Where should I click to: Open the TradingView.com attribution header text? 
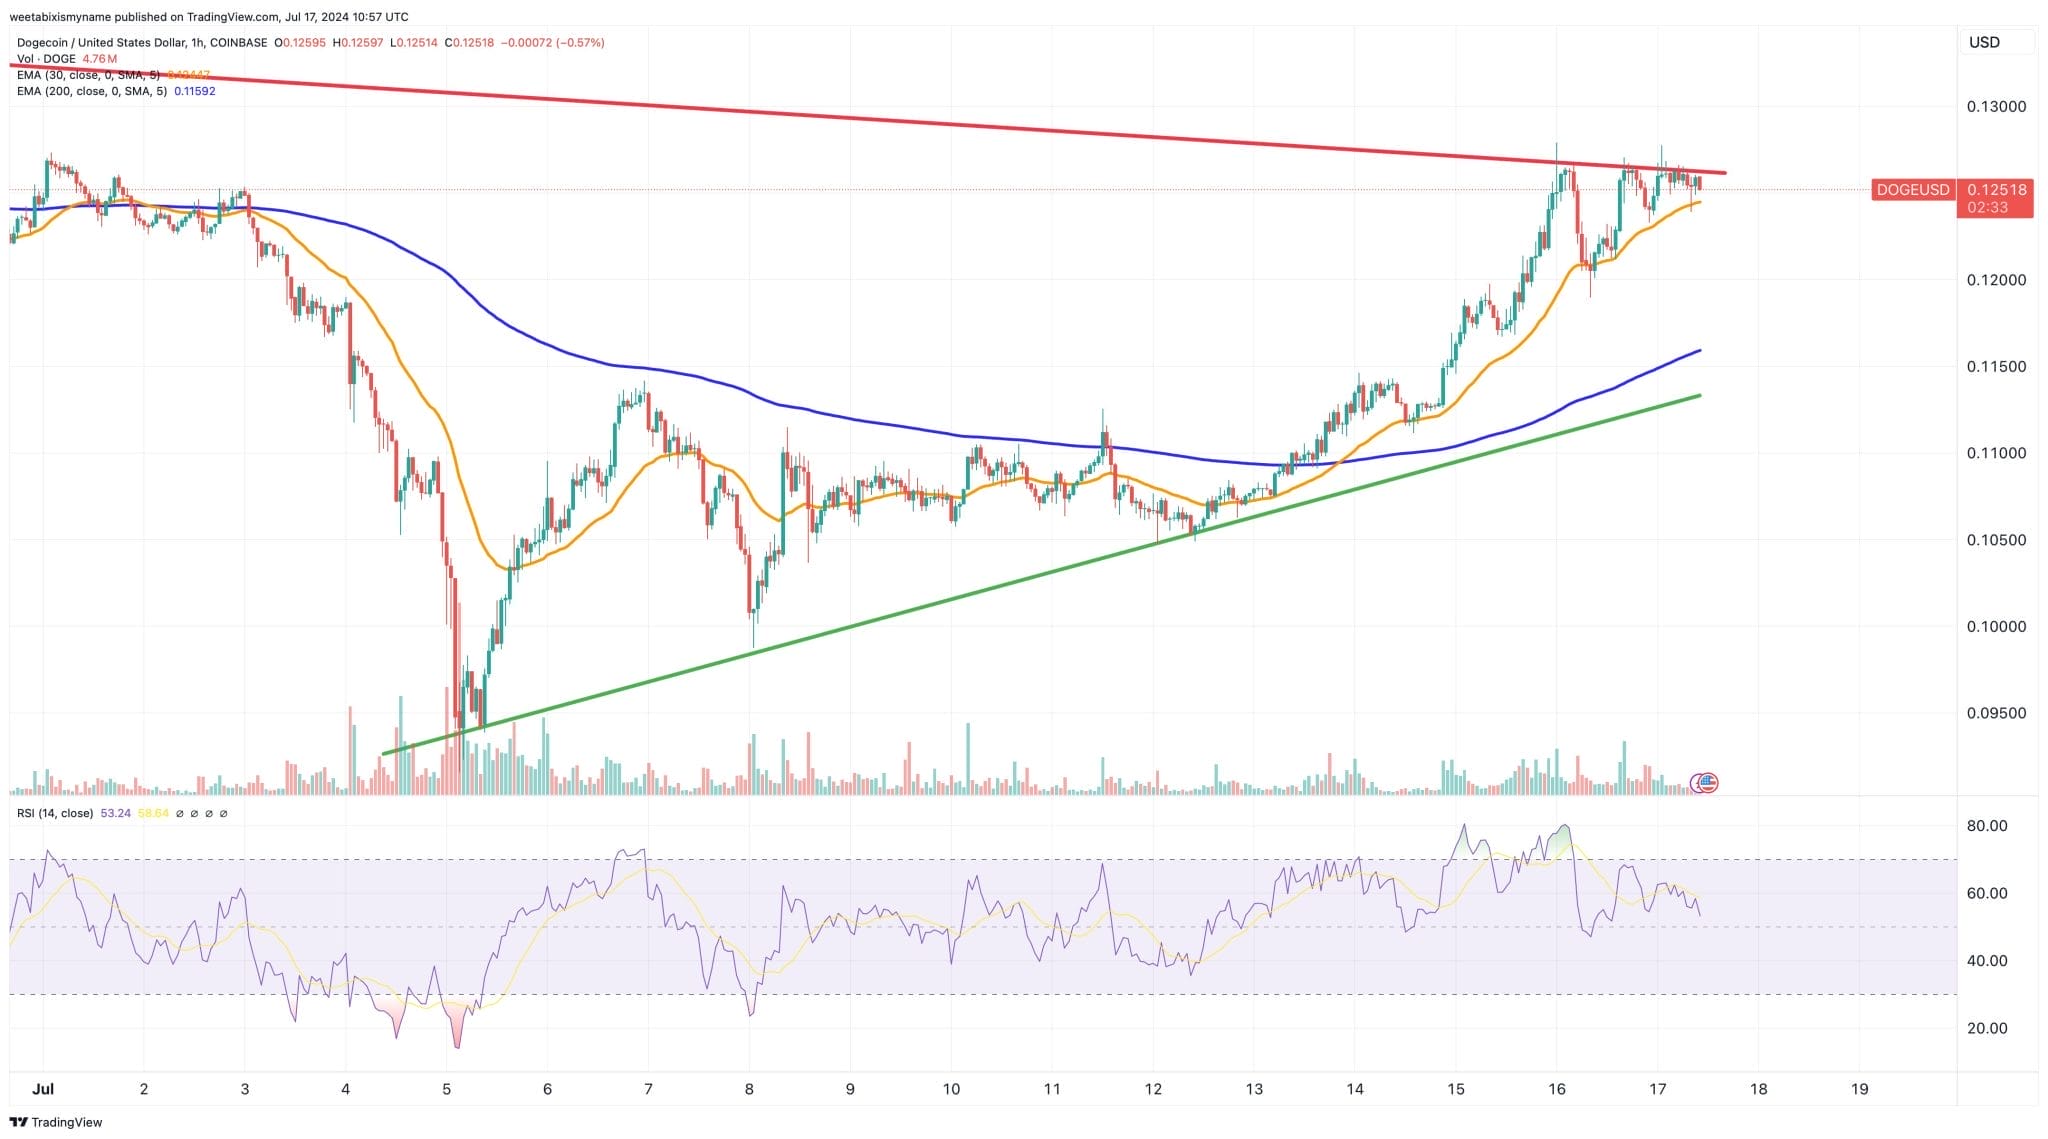click(210, 17)
